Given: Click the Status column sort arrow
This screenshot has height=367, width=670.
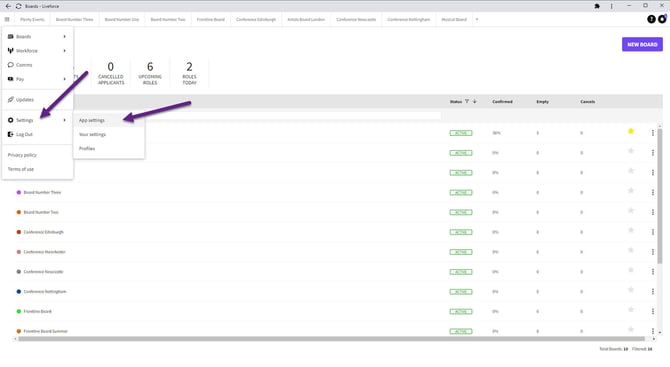Looking at the screenshot, I should [474, 102].
